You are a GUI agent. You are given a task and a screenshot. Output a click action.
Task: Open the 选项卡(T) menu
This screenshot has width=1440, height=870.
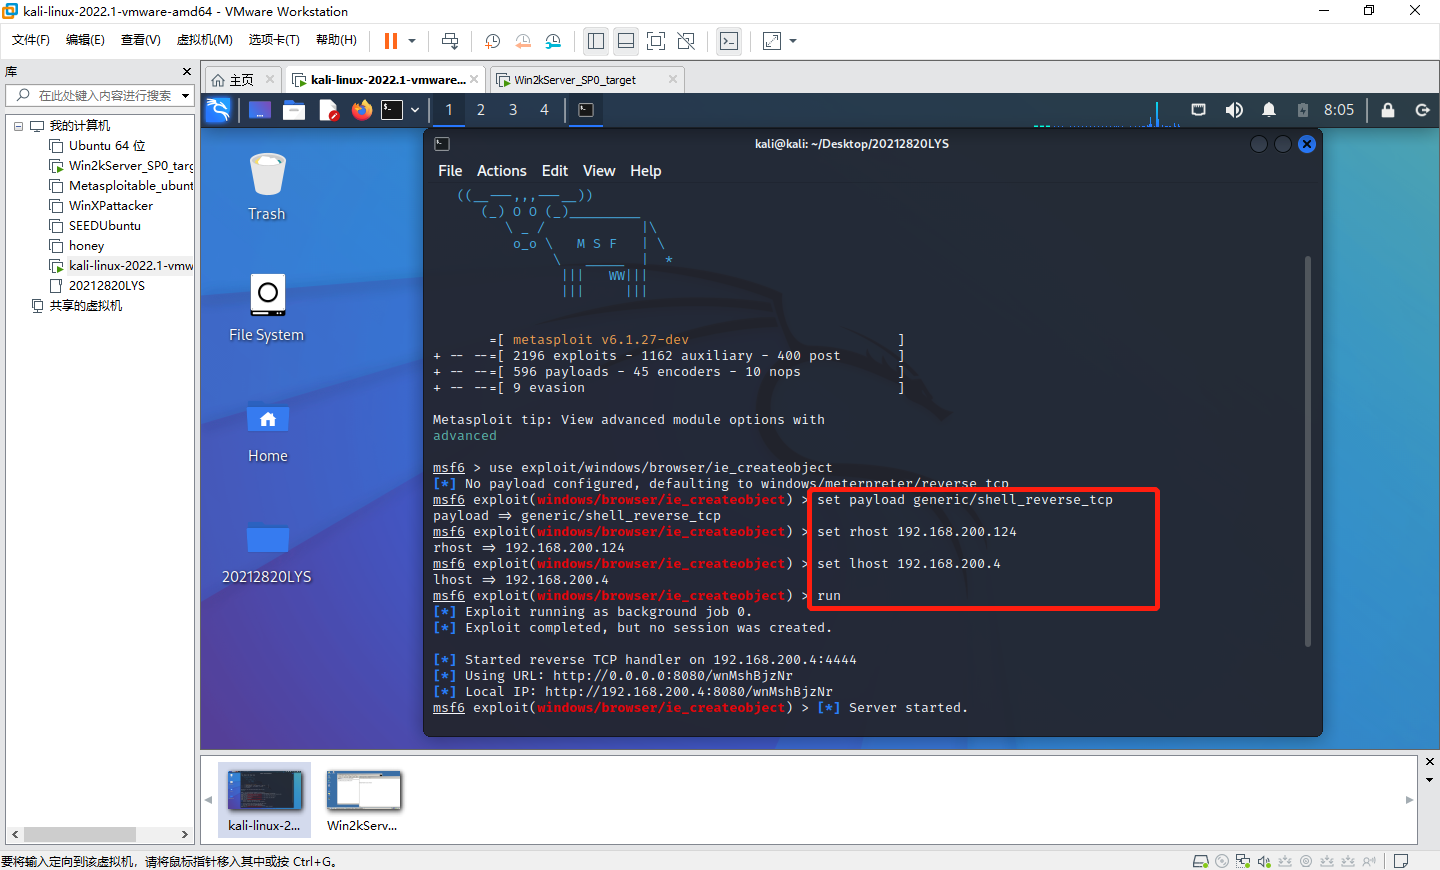tap(274, 40)
